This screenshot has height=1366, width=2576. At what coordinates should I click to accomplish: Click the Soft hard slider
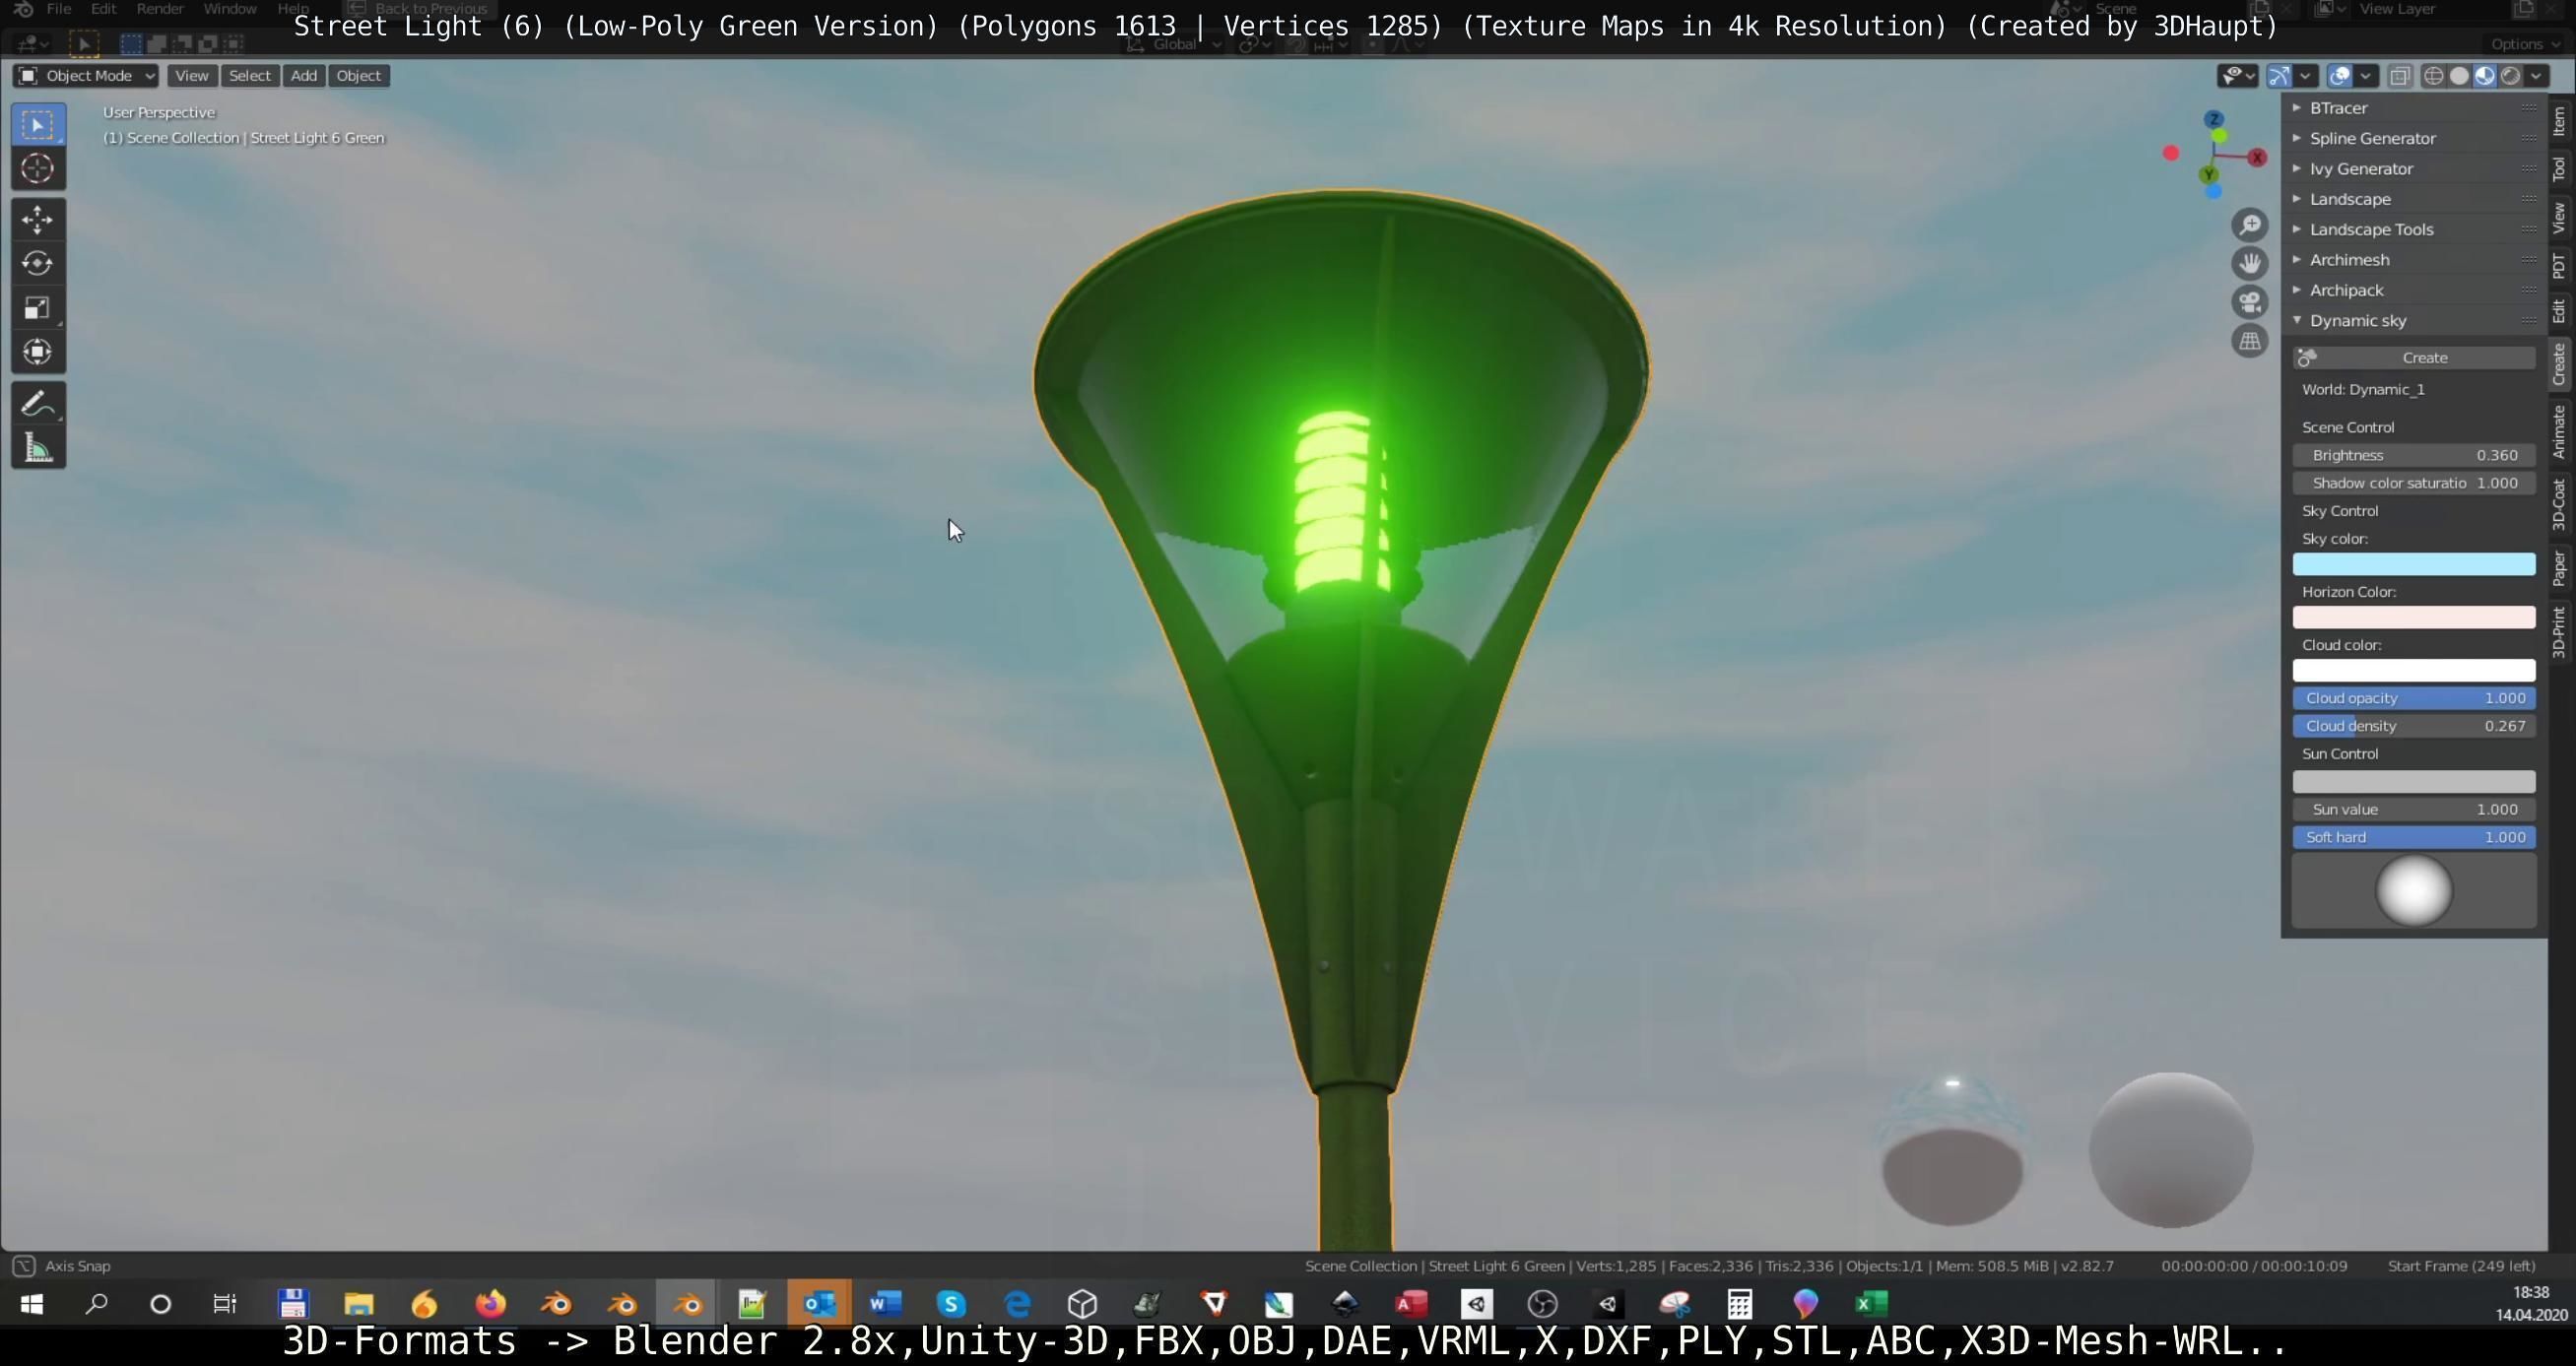(2414, 838)
